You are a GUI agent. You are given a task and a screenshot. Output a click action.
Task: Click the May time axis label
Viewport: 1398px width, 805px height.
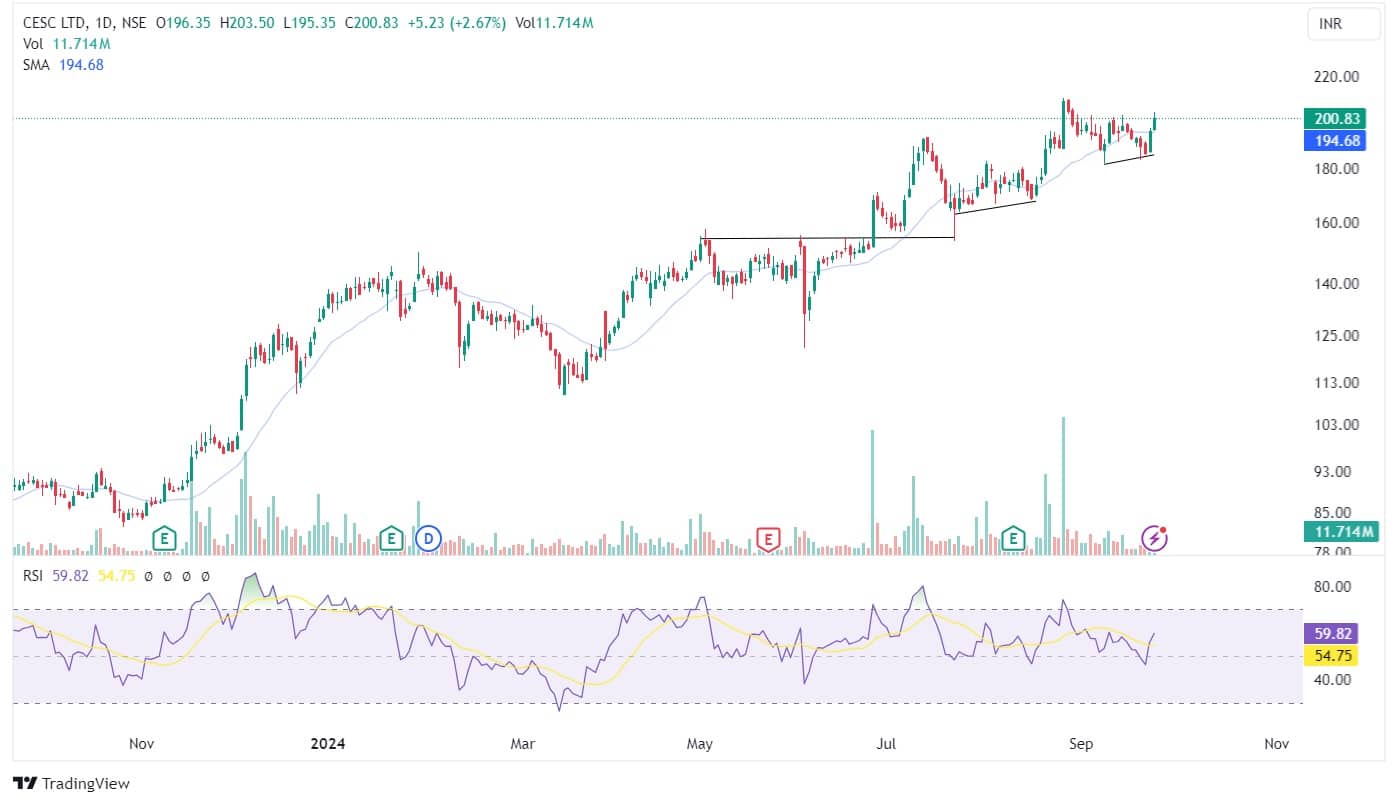pos(700,743)
